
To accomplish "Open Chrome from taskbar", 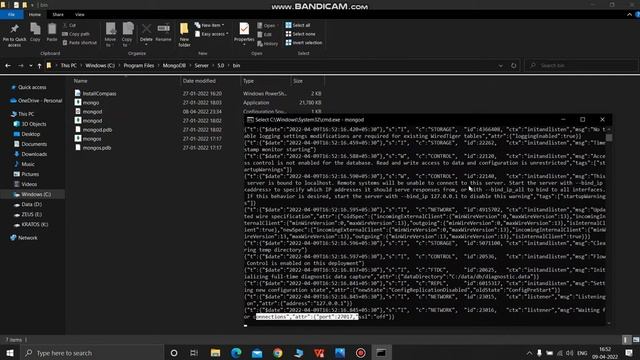I will [278, 353].
